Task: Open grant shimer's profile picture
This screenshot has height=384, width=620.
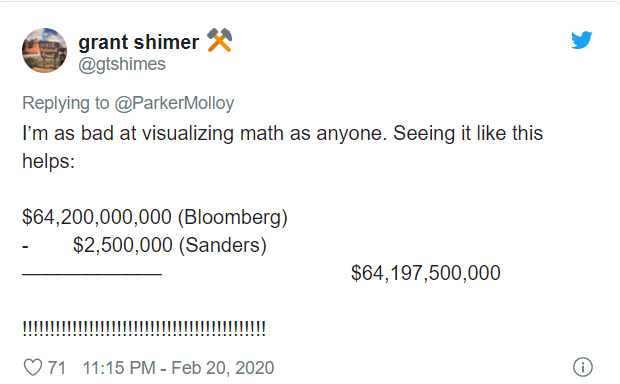Action: (x=44, y=50)
